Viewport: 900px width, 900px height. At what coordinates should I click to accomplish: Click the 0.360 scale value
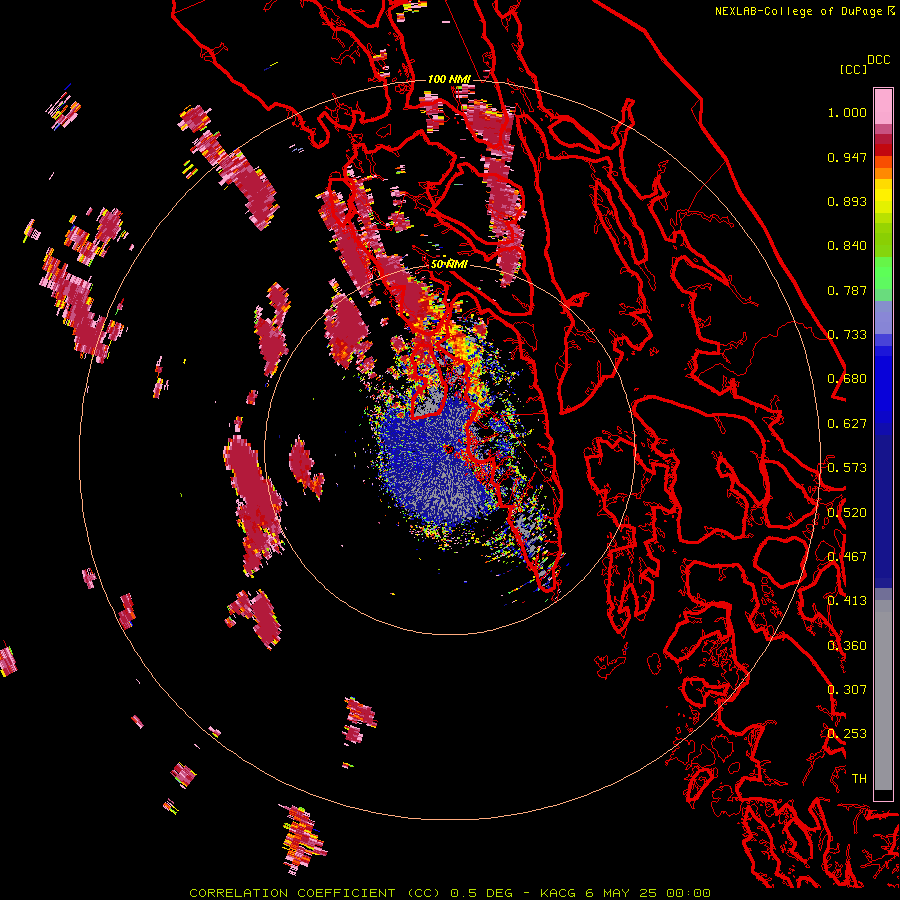[847, 646]
